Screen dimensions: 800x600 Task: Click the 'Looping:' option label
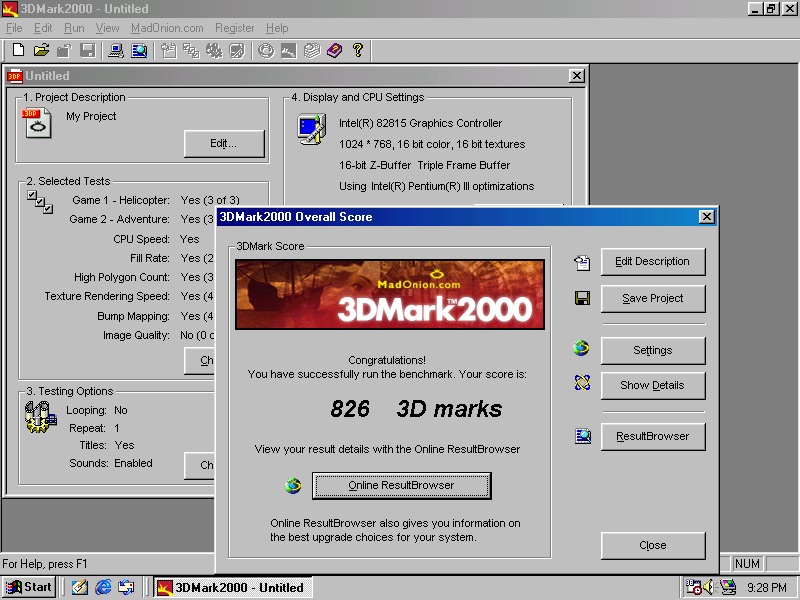point(86,410)
